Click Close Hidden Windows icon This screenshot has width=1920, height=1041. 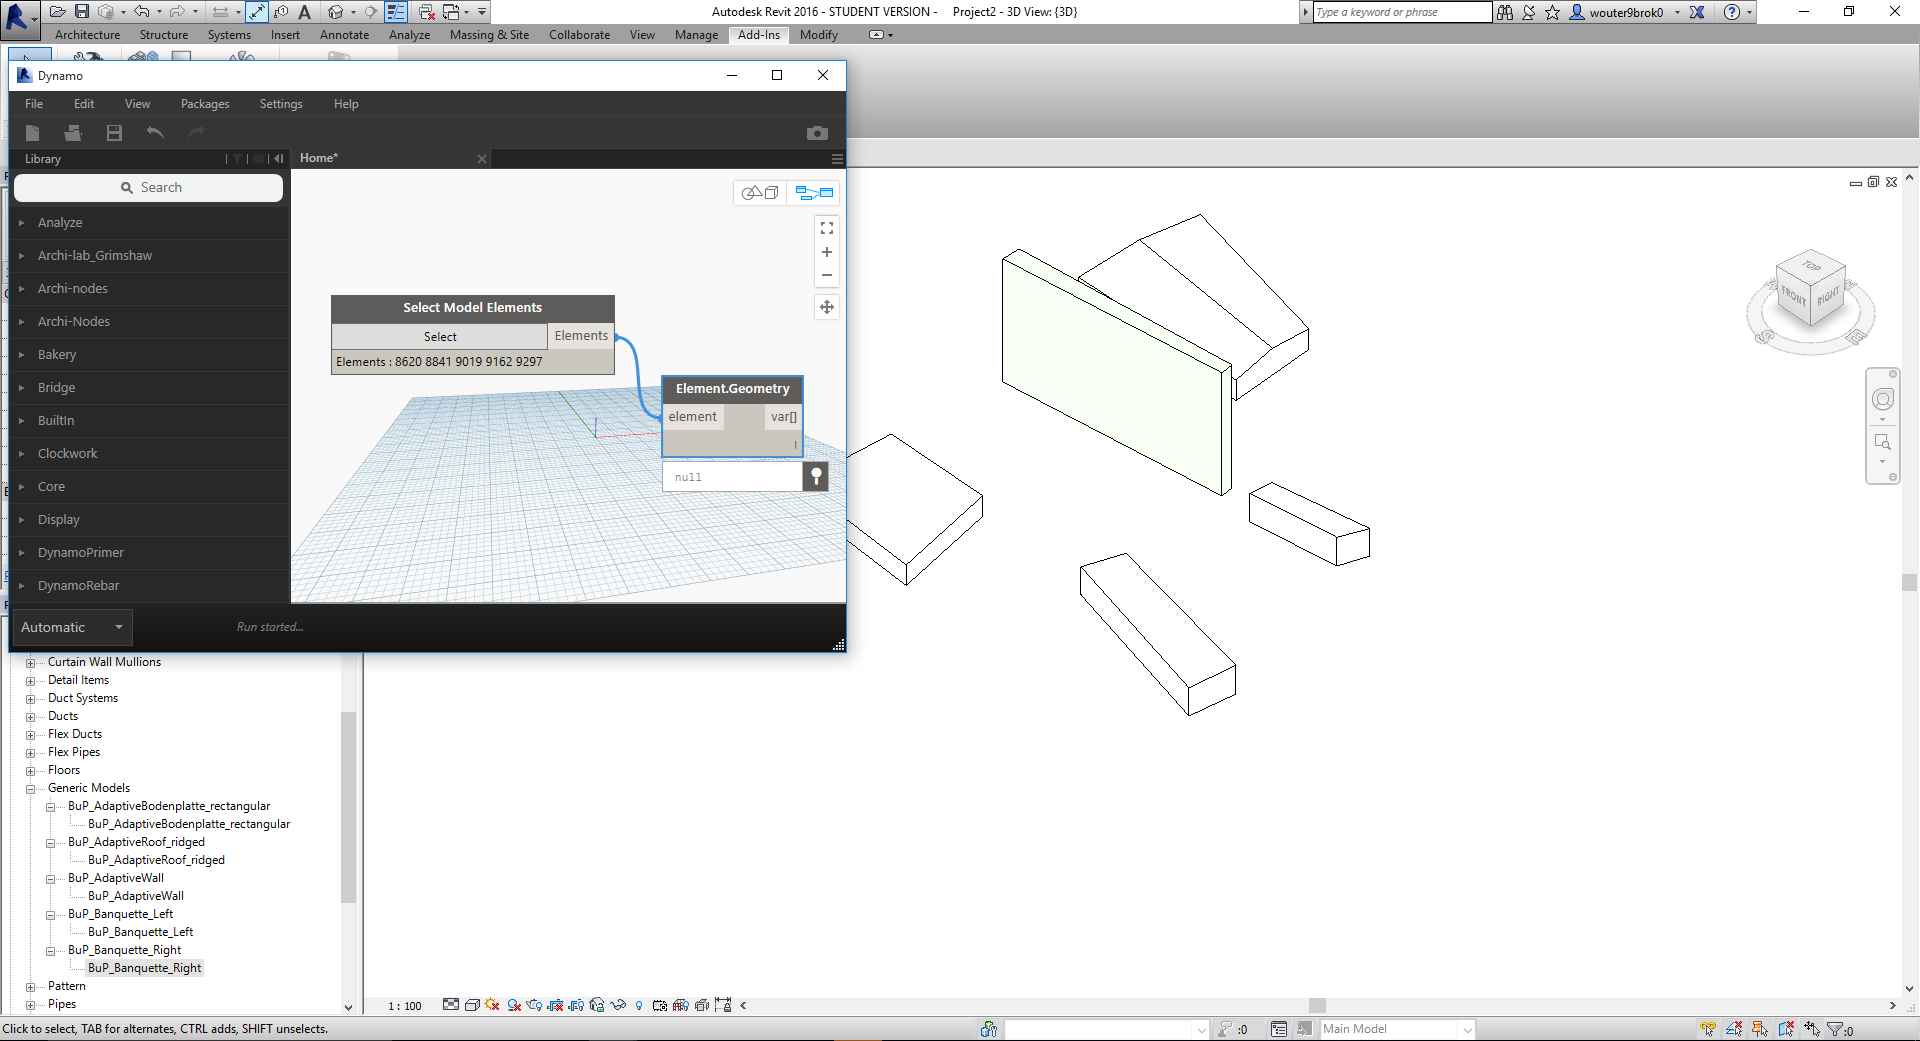427,12
